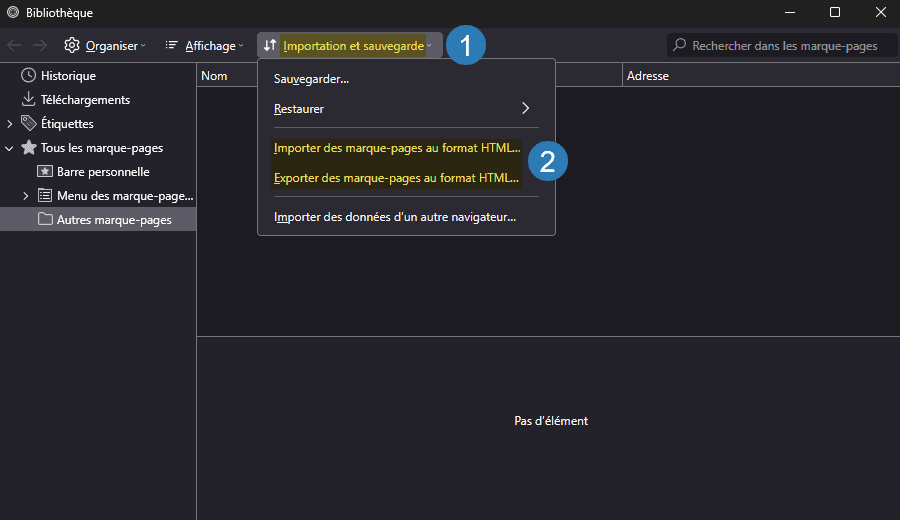Select Barre personnelle folder
The height and width of the screenshot is (520, 900).
pyautogui.click(x=98, y=172)
